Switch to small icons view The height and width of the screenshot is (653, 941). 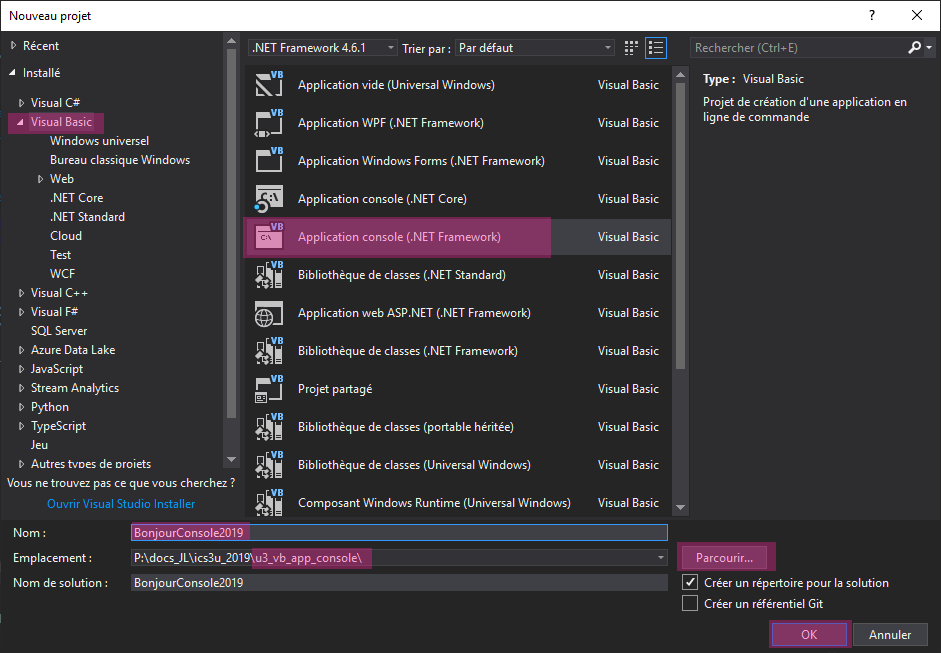631,48
